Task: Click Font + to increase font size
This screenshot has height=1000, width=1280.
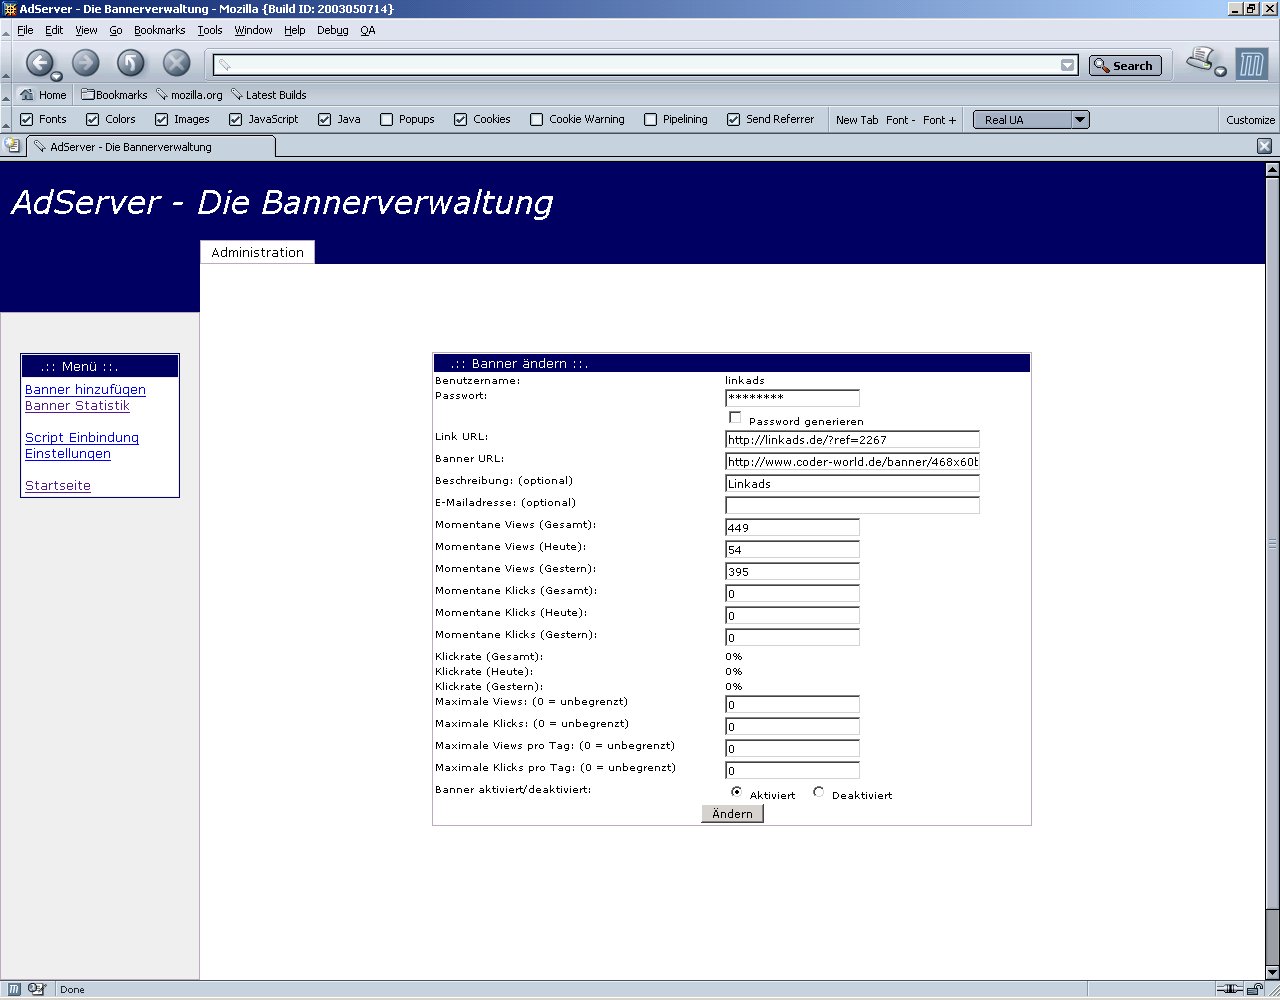Action: pos(939,120)
